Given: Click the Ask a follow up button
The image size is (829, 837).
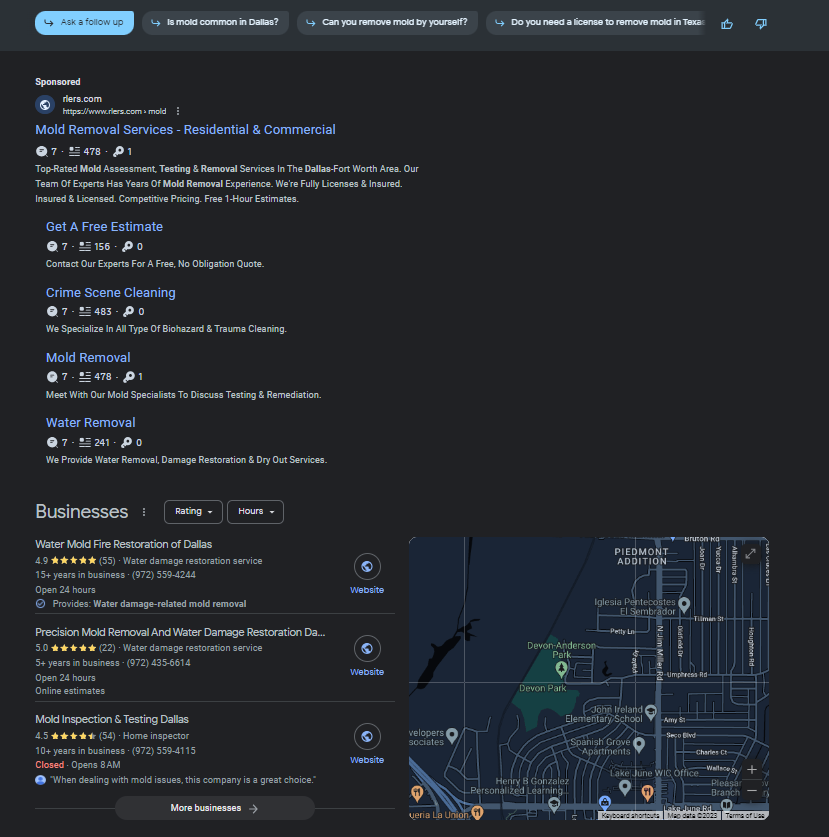Looking at the screenshot, I should (x=84, y=22).
